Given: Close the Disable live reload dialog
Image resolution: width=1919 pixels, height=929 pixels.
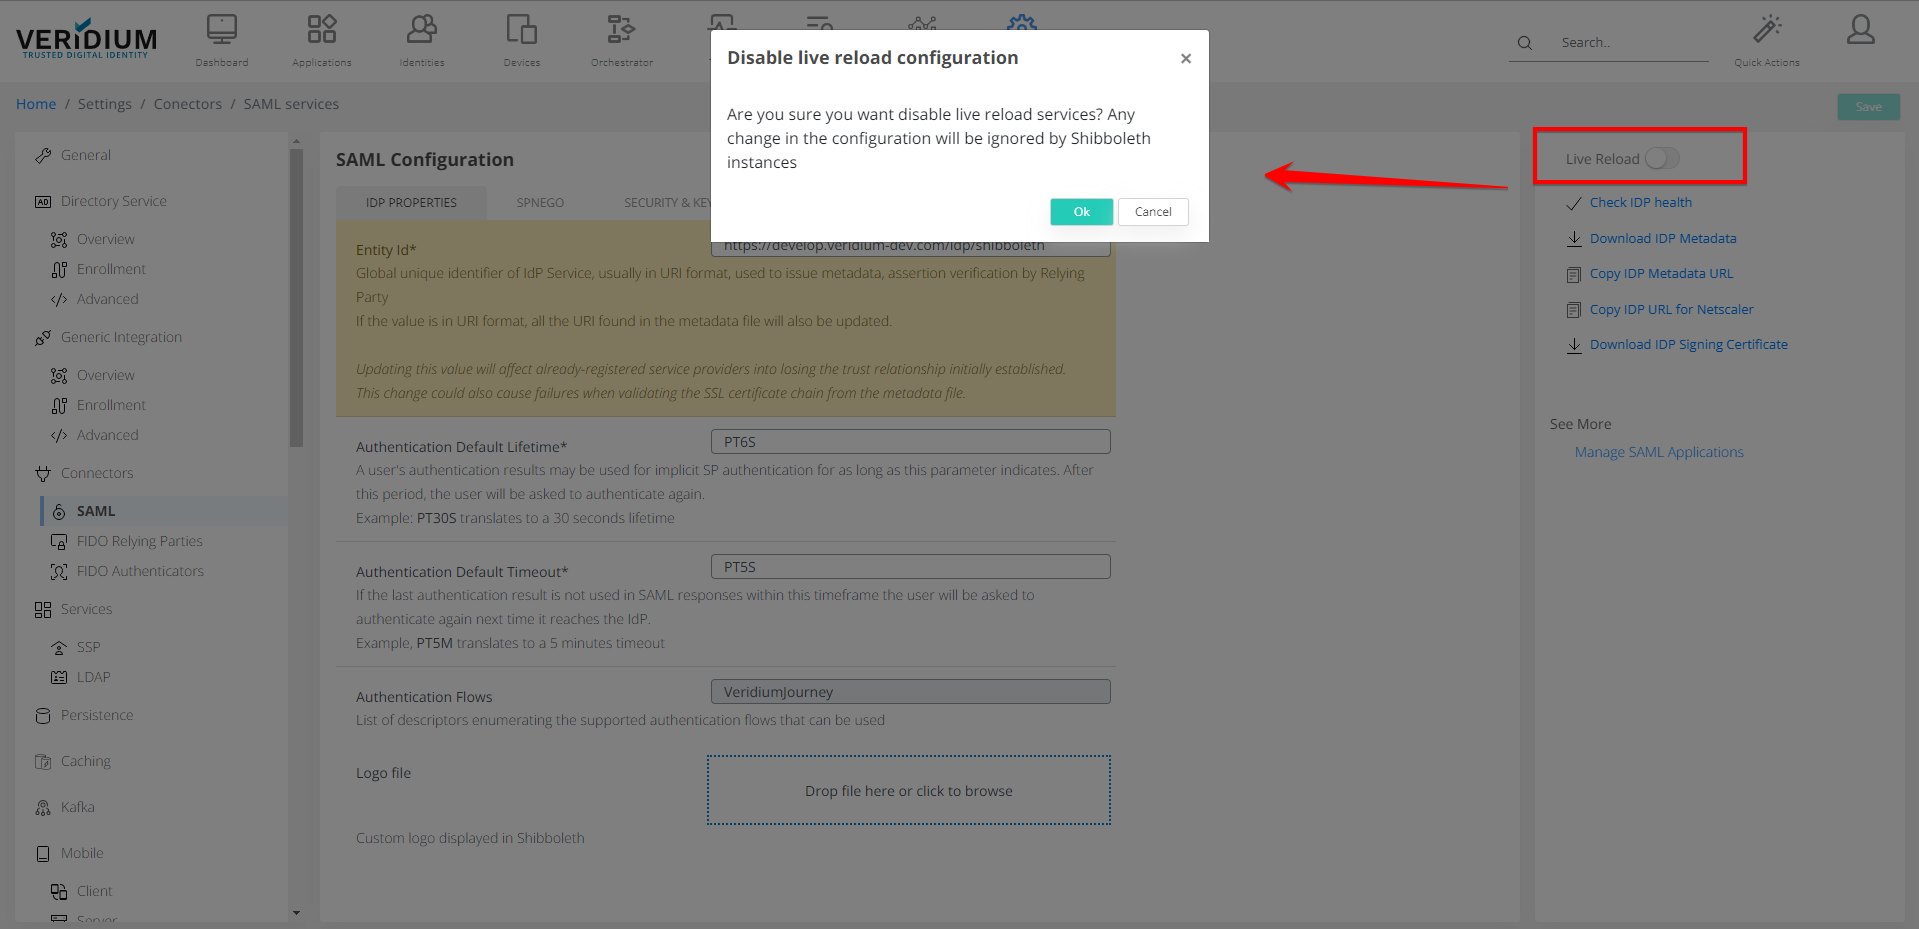Looking at the screenshot, I should pos(1185,59).
